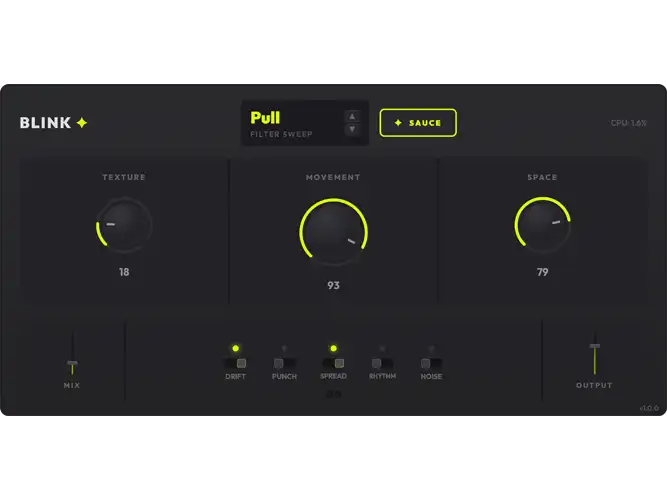Screen dimensions: 667x500
Task: Click the Space knob
Action: click(542, 225)
